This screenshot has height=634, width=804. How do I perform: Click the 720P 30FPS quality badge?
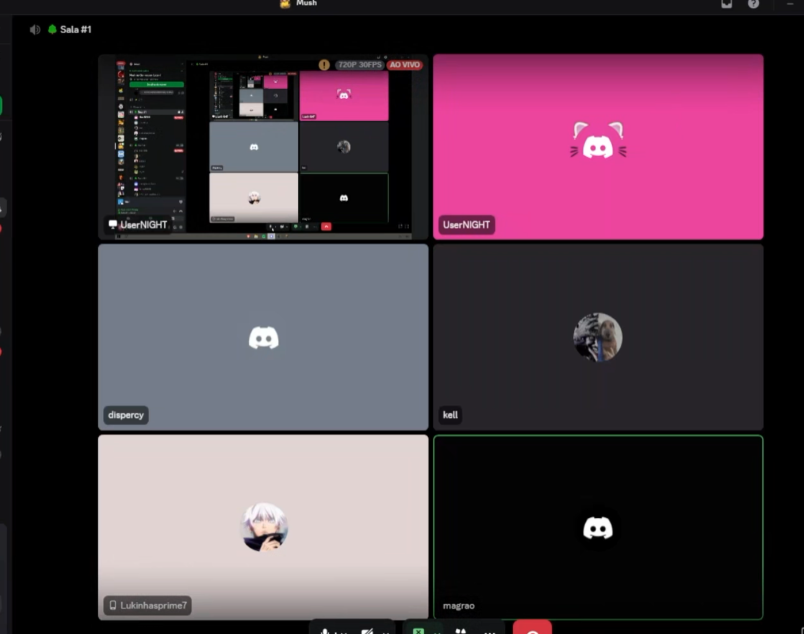[360, 65]
